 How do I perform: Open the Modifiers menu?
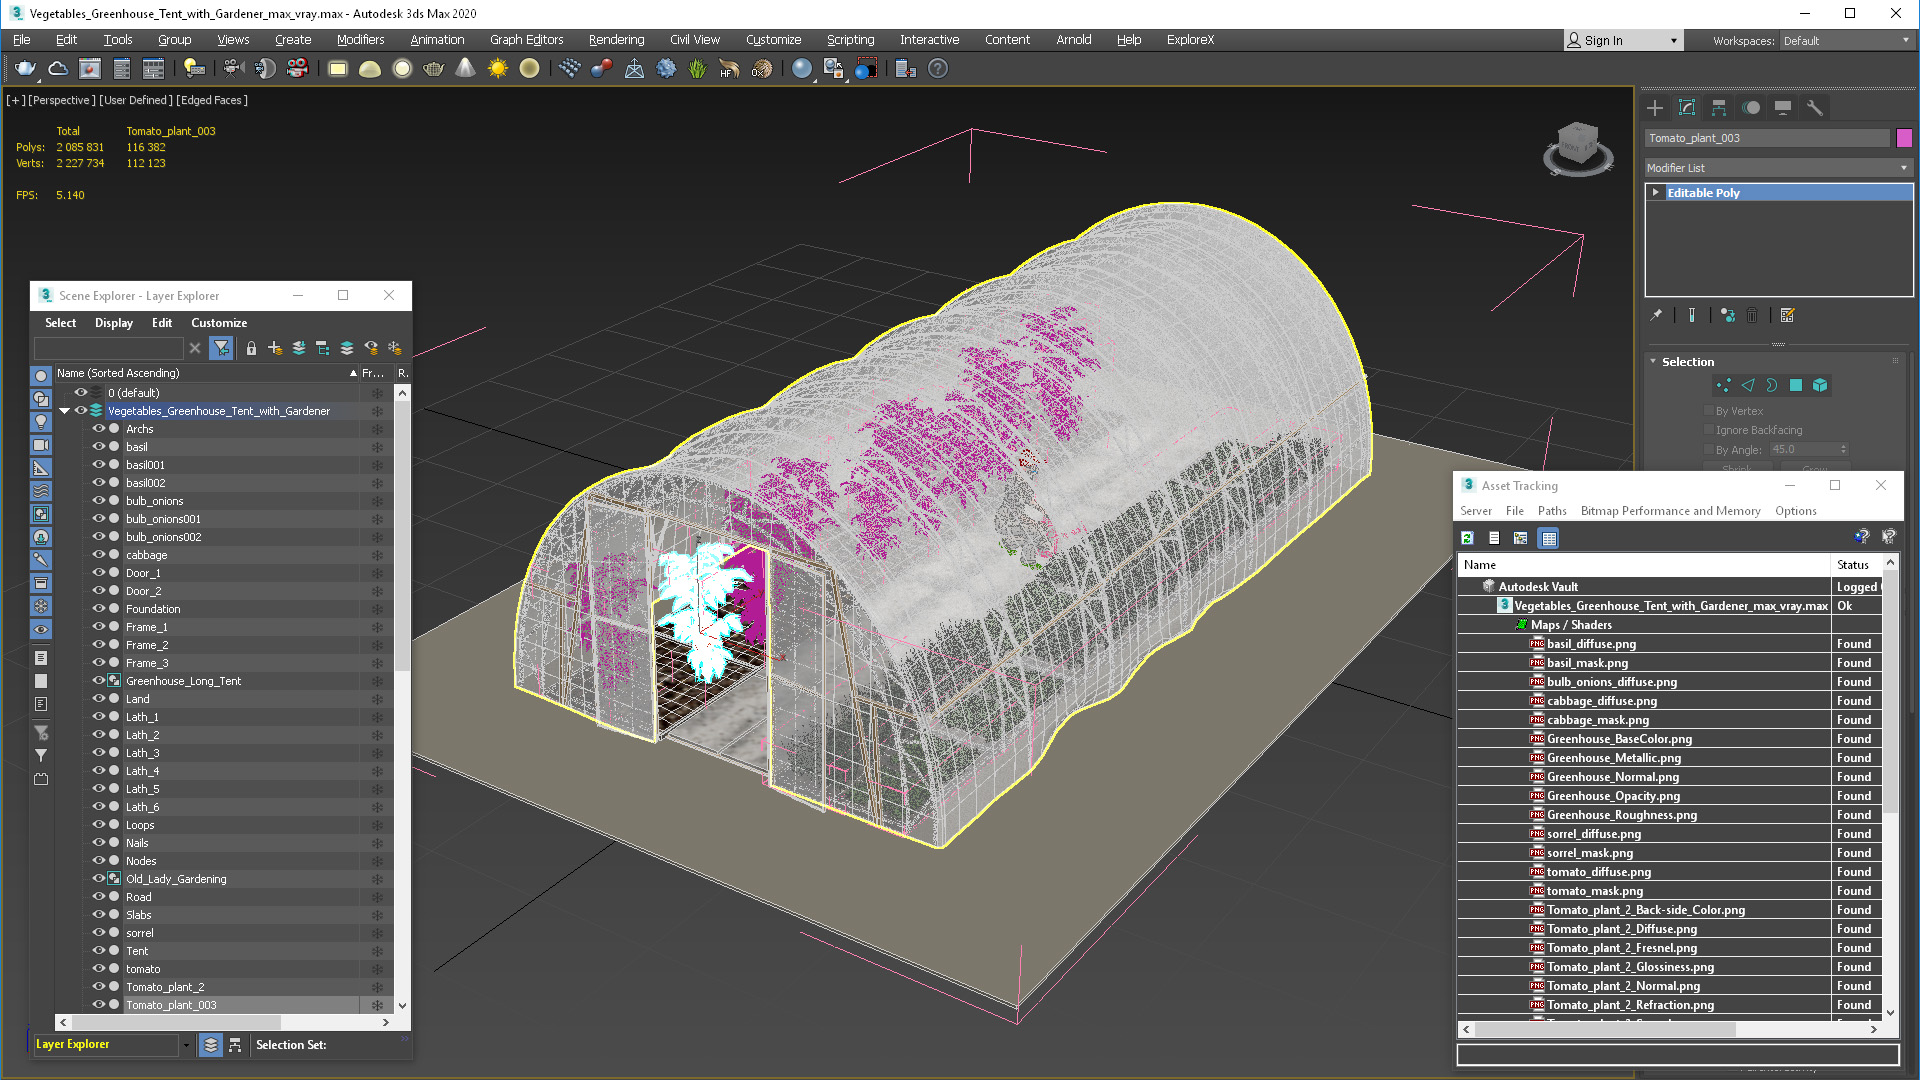coord(357,40)
